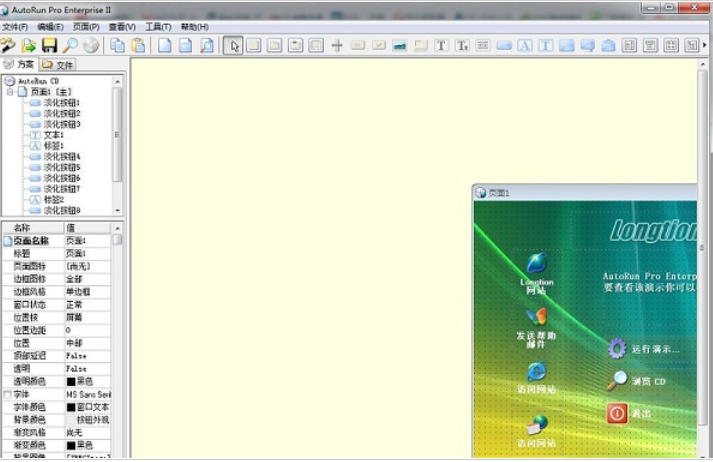Open the 工具(T) menu

point(158,27)
